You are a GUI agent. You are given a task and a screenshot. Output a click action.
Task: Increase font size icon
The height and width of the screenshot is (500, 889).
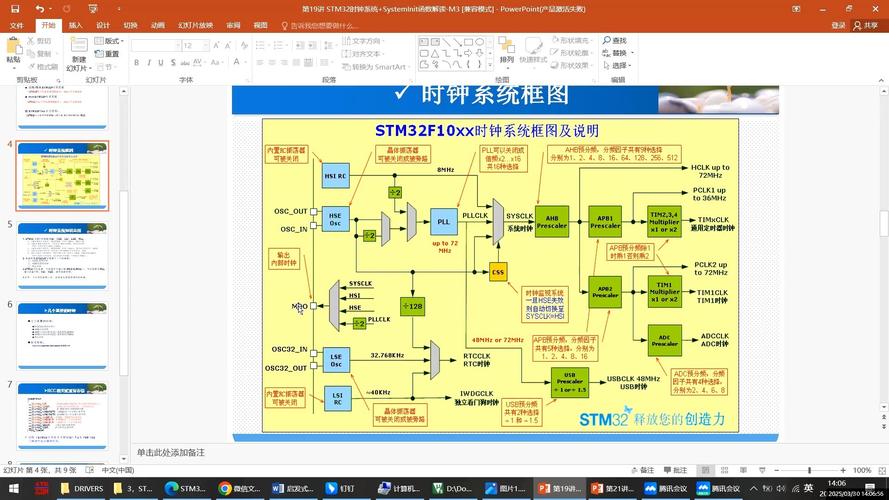pyautogui.click(x=216, y=45)
